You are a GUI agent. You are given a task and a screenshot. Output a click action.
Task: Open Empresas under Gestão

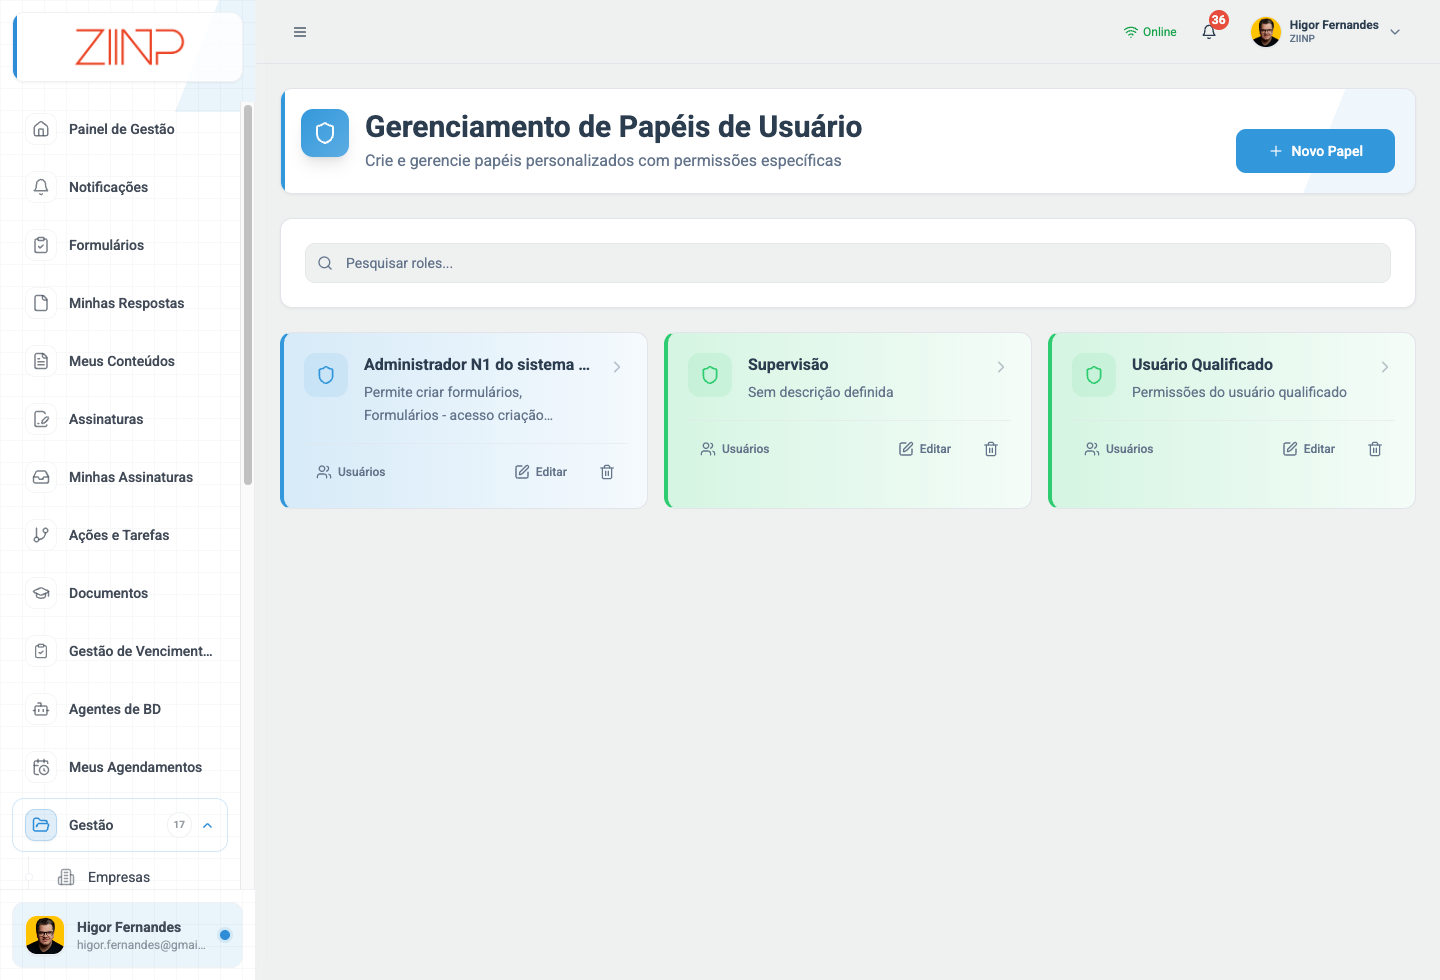click(119, 877)
